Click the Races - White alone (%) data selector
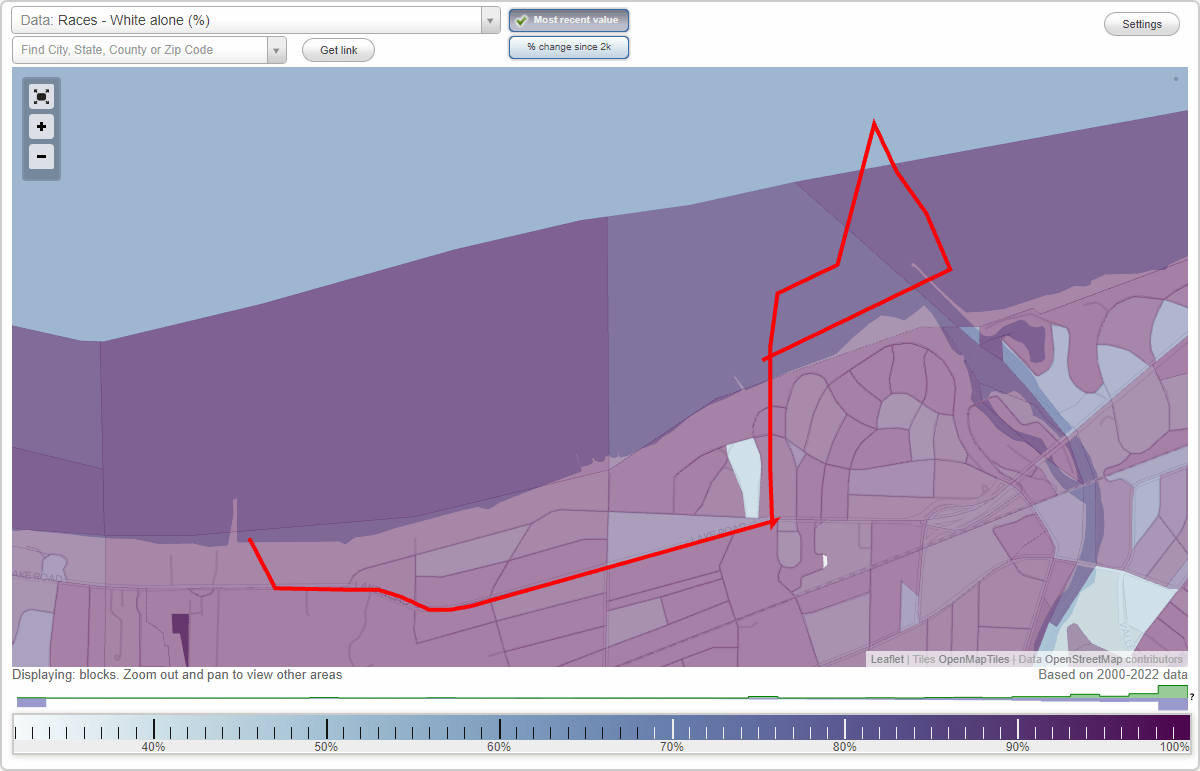This screenshot has width=1200, height=771. pyautogui.click(x=247, y=20)
